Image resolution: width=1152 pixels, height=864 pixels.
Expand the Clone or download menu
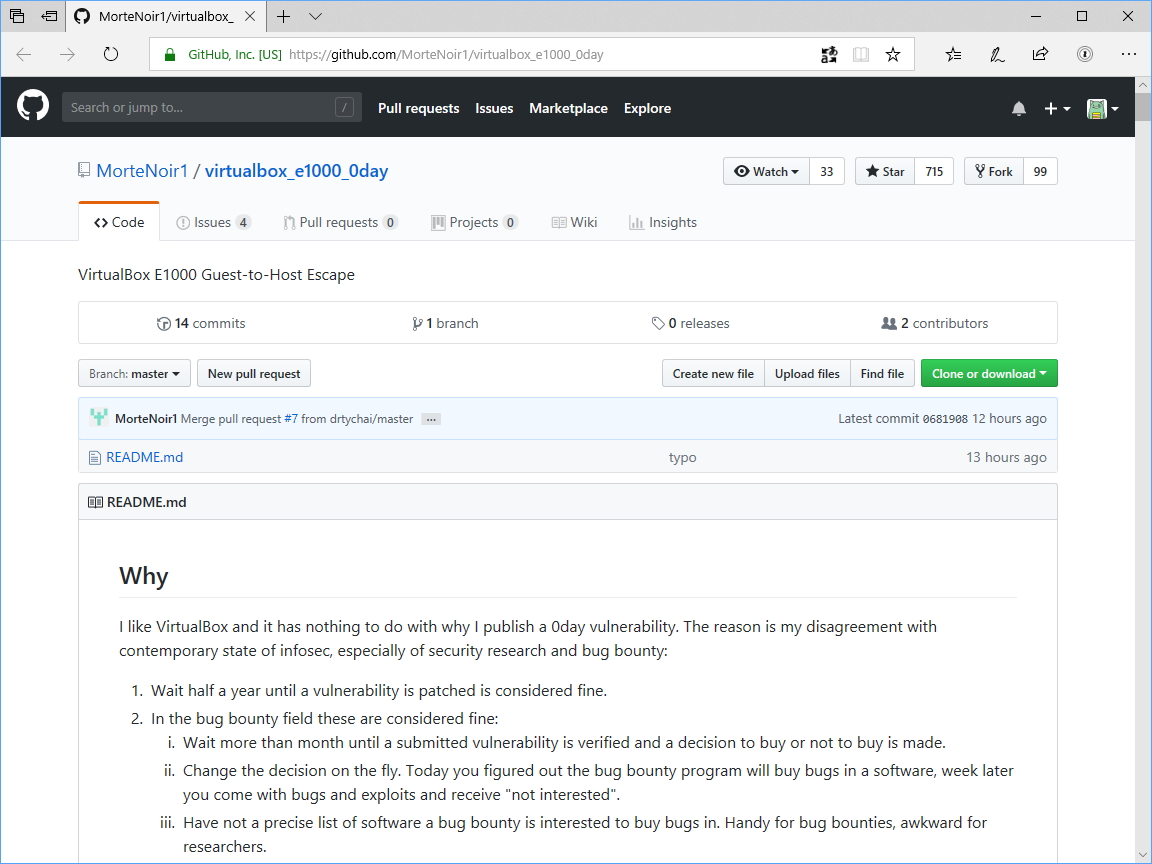989,373
